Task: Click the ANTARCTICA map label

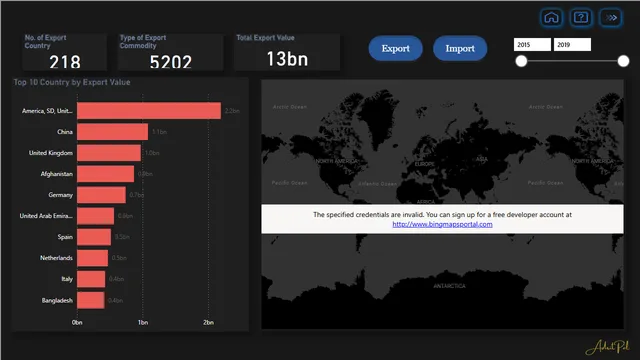Action: point(449,286)
